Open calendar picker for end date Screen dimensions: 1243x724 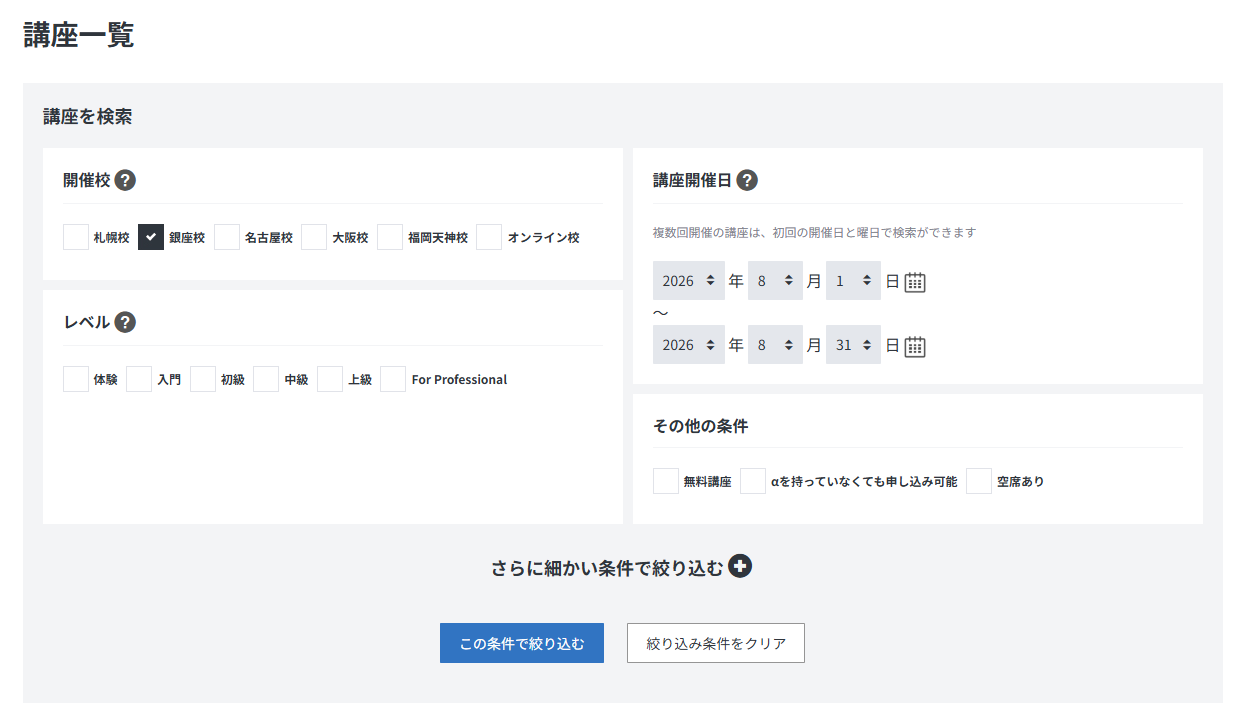(915, 346)
